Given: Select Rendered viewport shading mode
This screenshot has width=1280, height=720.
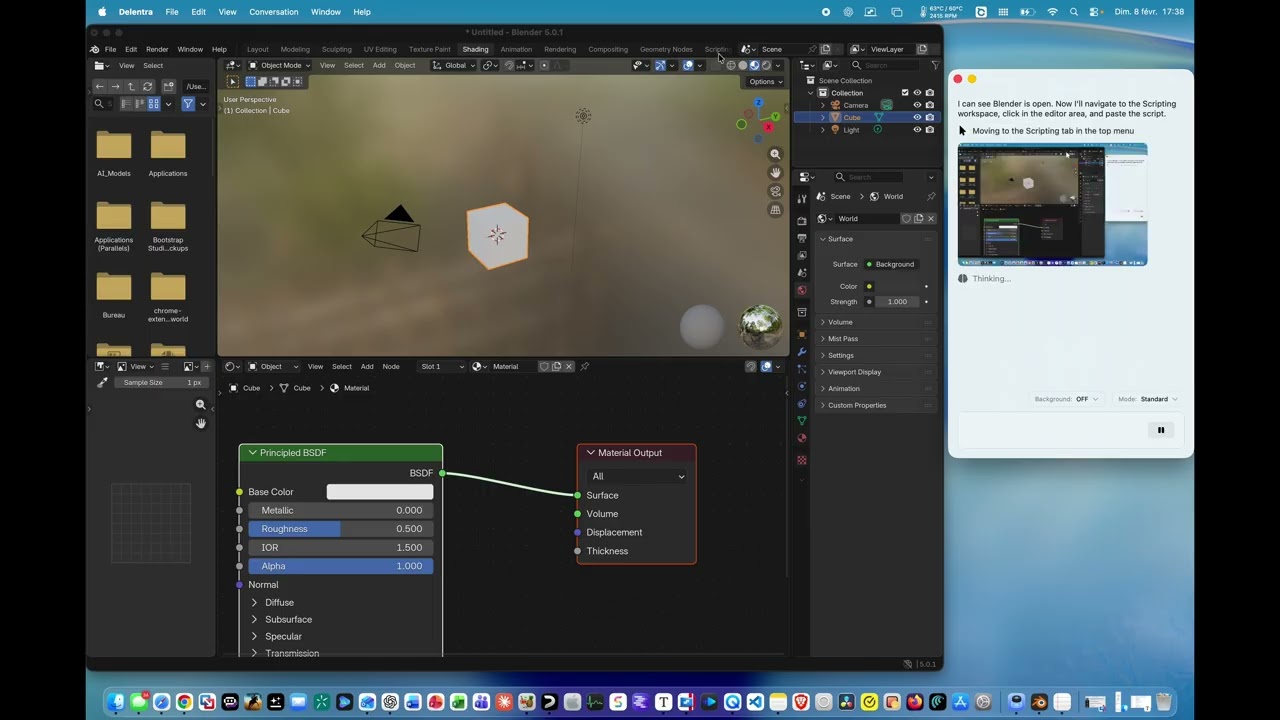Looking at the screenshot, I should point(766,65).
